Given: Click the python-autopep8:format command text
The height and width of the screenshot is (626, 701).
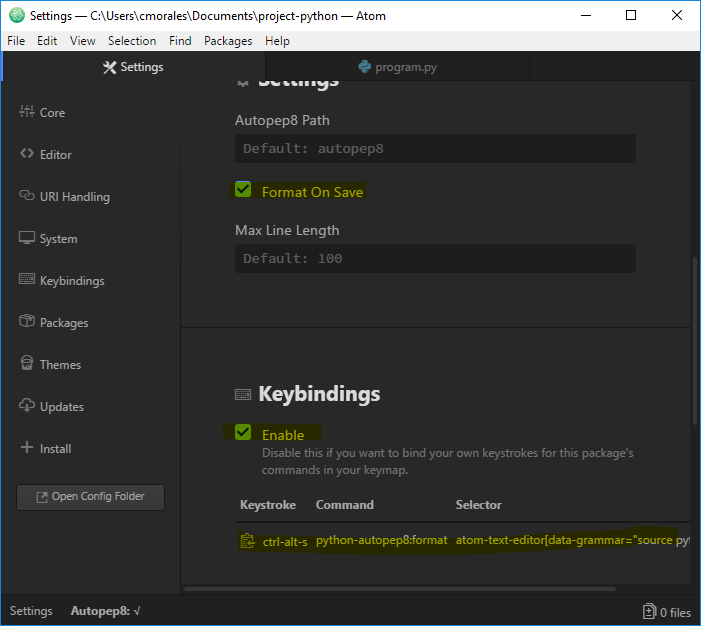Looking at the screenshot, I should [x=381, y=540].
